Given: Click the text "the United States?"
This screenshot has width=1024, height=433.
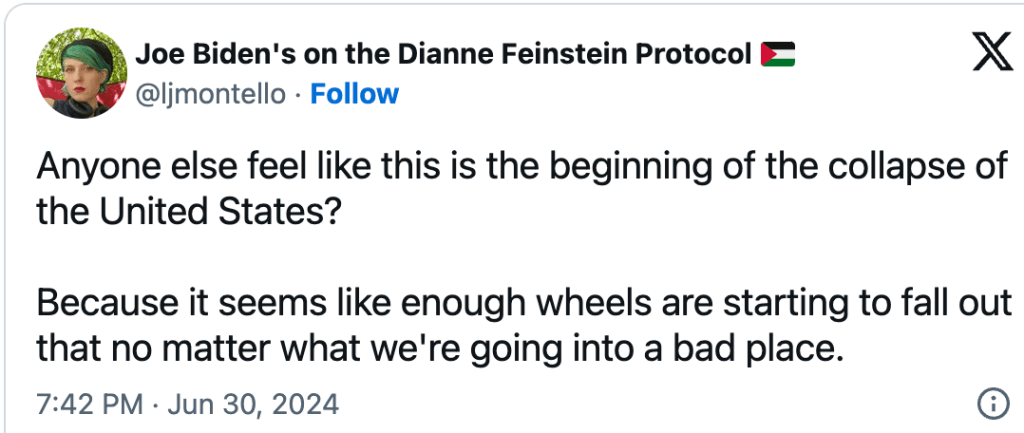Looking at the screenshot, I should tap(188, 211).
